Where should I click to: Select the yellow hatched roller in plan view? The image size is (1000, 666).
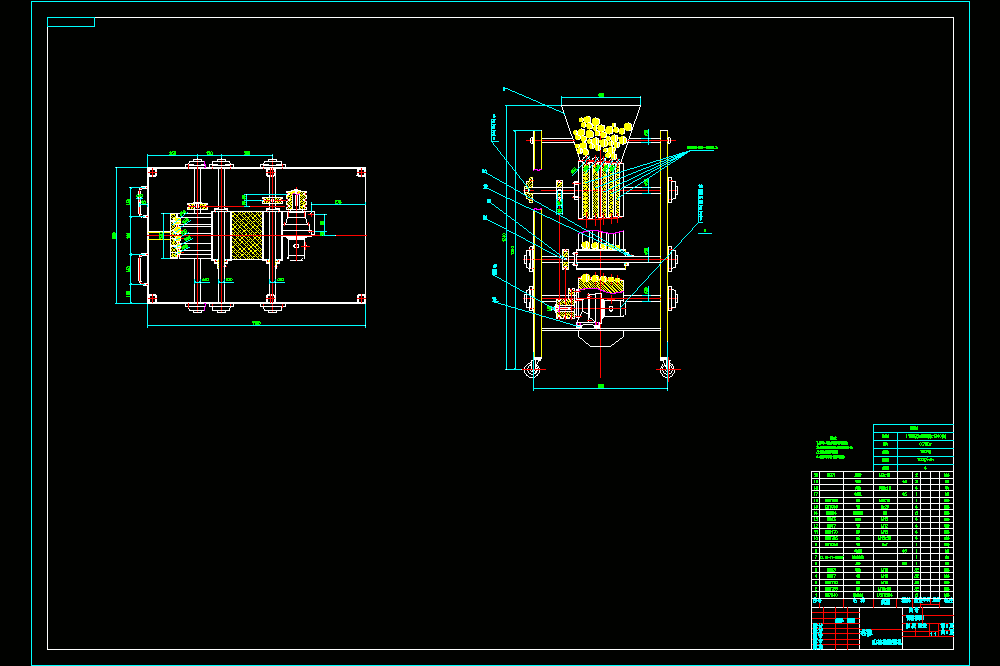click(x=247, y=235)
